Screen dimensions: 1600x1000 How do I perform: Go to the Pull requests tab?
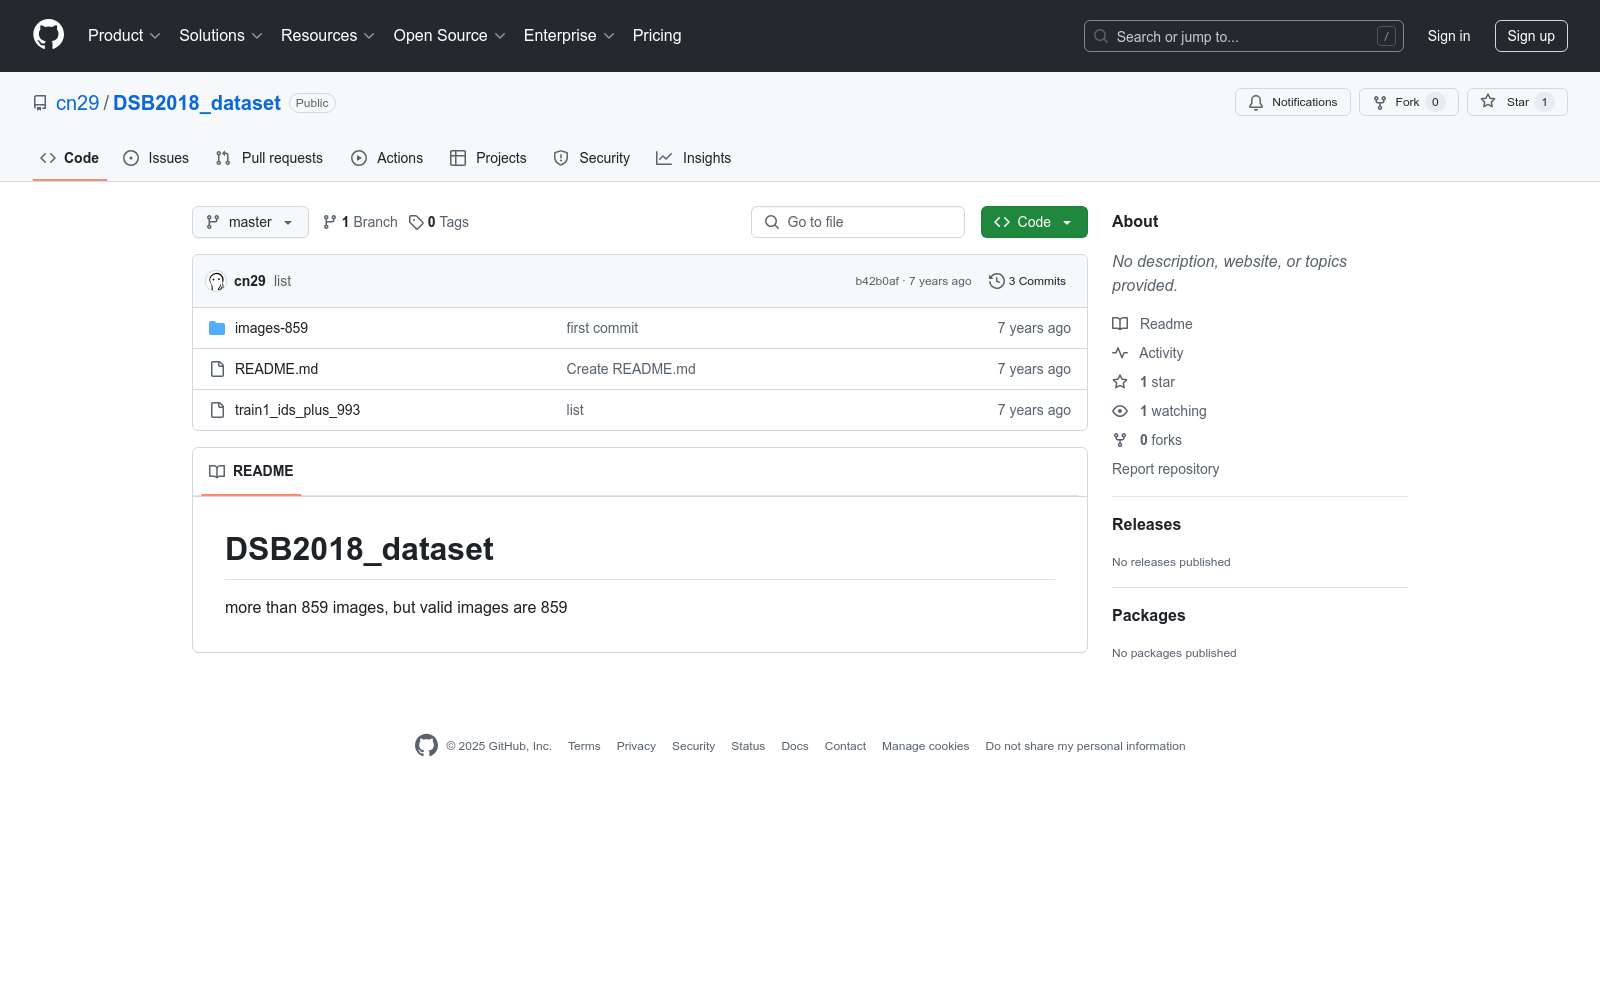click(269, 158)
